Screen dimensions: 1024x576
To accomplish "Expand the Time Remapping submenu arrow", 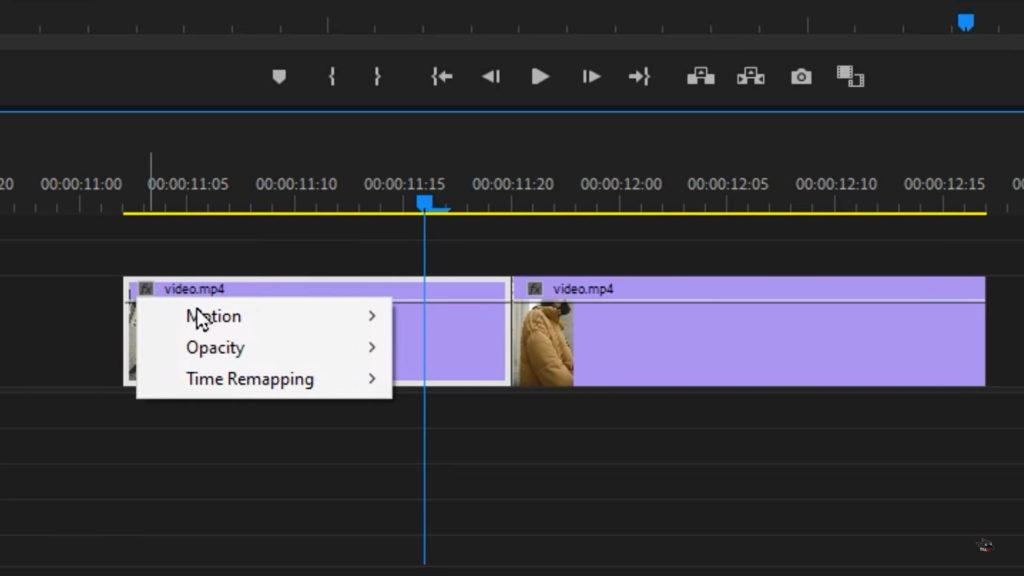I will pyautogui.click(x=372, y=379).
